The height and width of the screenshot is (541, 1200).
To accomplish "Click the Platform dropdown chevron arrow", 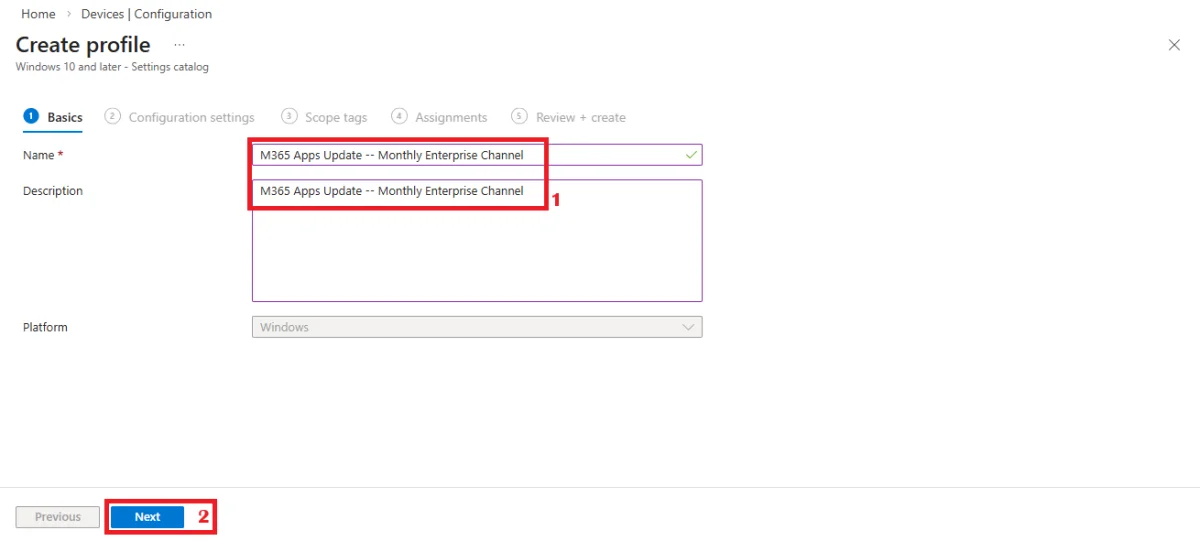I will 688,327.
